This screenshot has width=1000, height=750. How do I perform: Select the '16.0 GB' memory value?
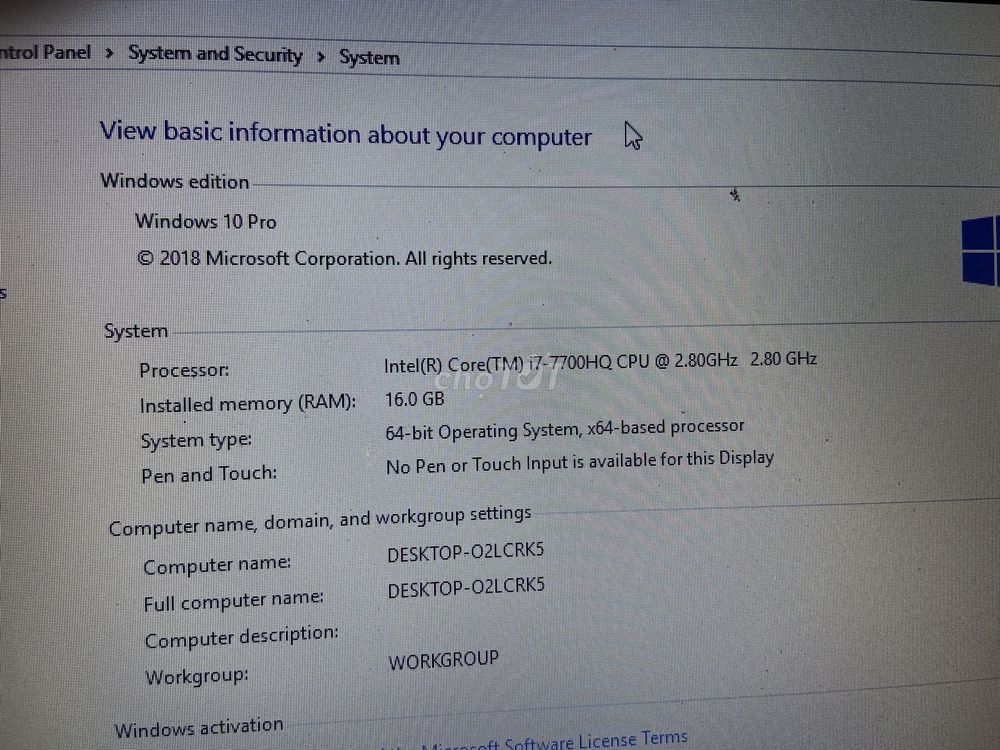415,399
